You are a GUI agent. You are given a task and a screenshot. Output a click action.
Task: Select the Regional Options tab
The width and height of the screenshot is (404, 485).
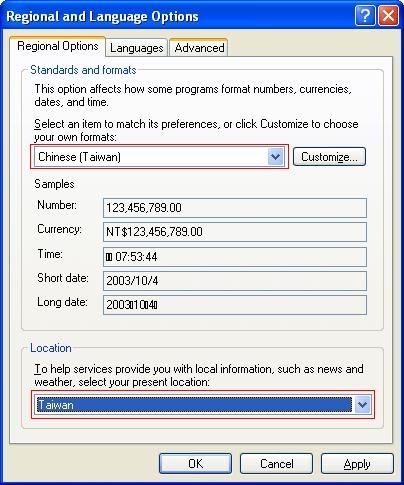pos(58,46)
